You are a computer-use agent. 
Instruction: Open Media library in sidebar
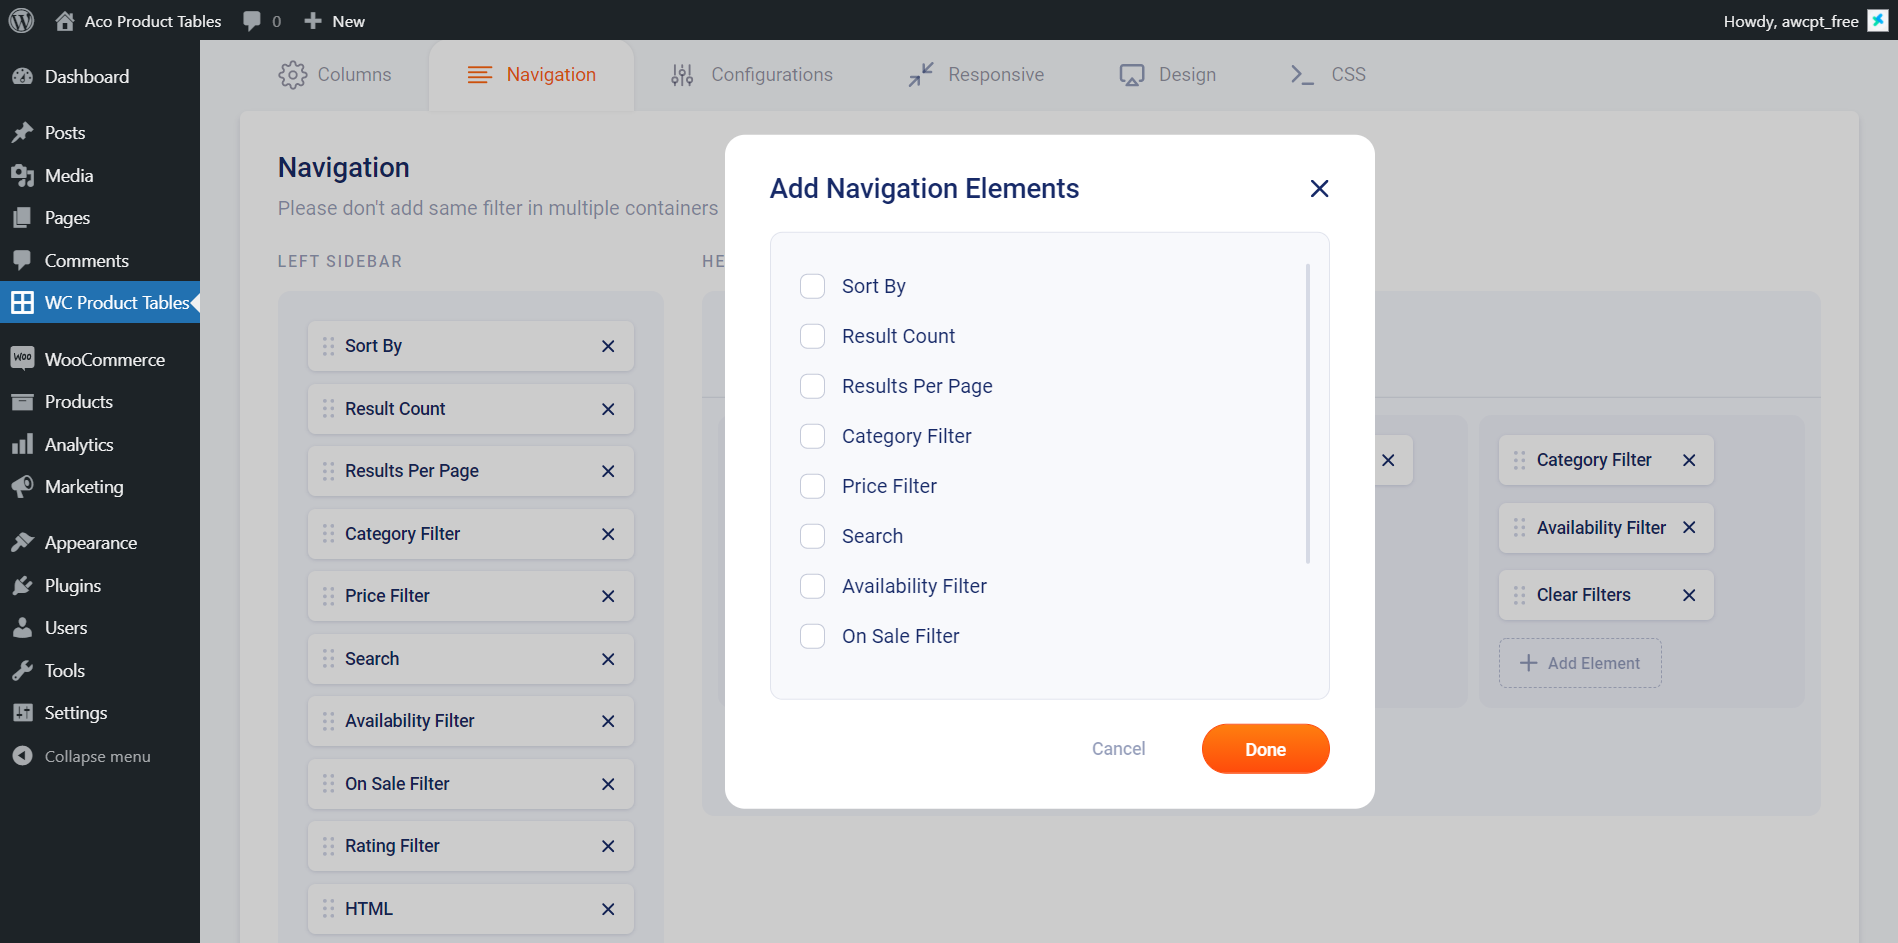tap(100, 176)
